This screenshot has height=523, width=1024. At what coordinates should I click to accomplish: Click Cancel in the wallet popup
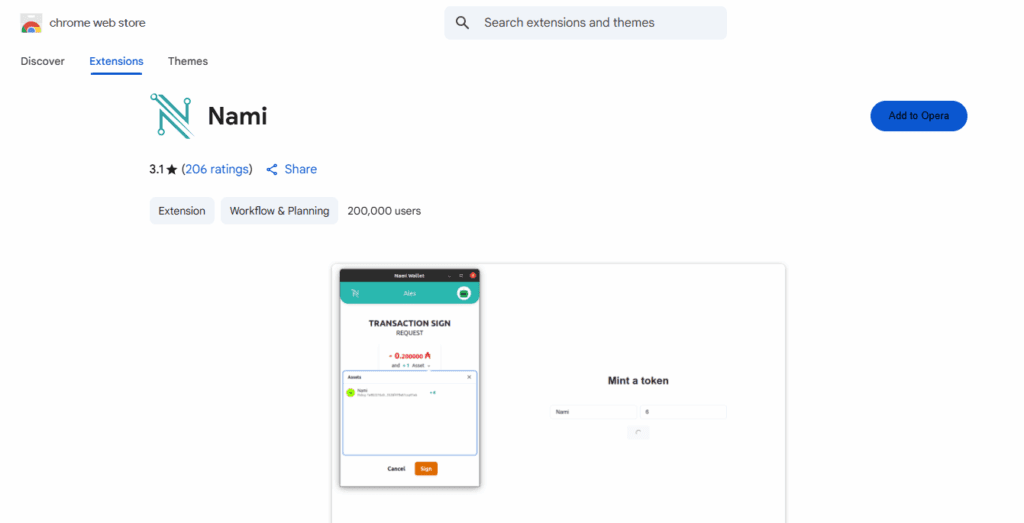click(396, 468)
